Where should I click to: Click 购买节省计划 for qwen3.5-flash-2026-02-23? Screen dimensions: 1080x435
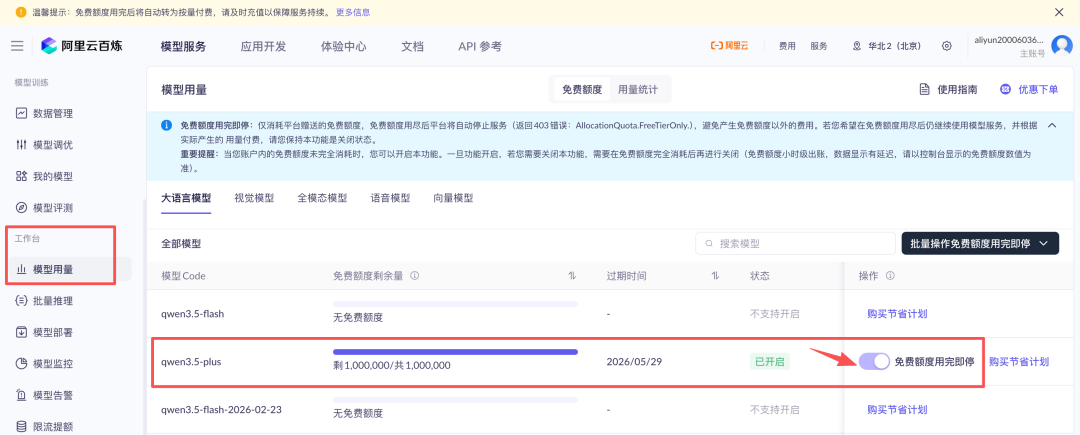[897, 410]
